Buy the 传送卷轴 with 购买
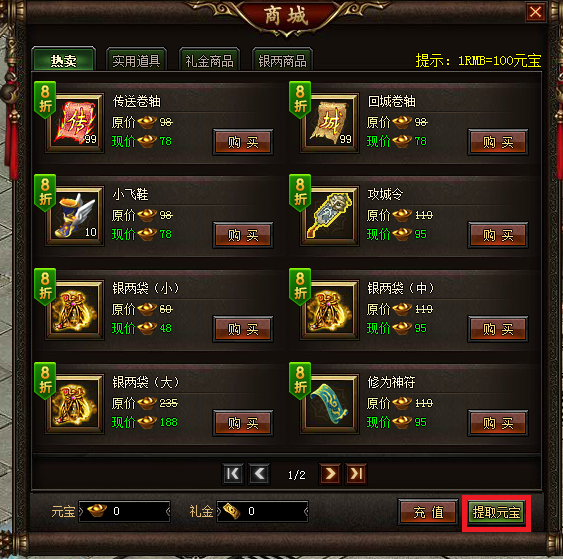Screen dimensions: 563x559 pyautogui.click(x=243, y=142)
